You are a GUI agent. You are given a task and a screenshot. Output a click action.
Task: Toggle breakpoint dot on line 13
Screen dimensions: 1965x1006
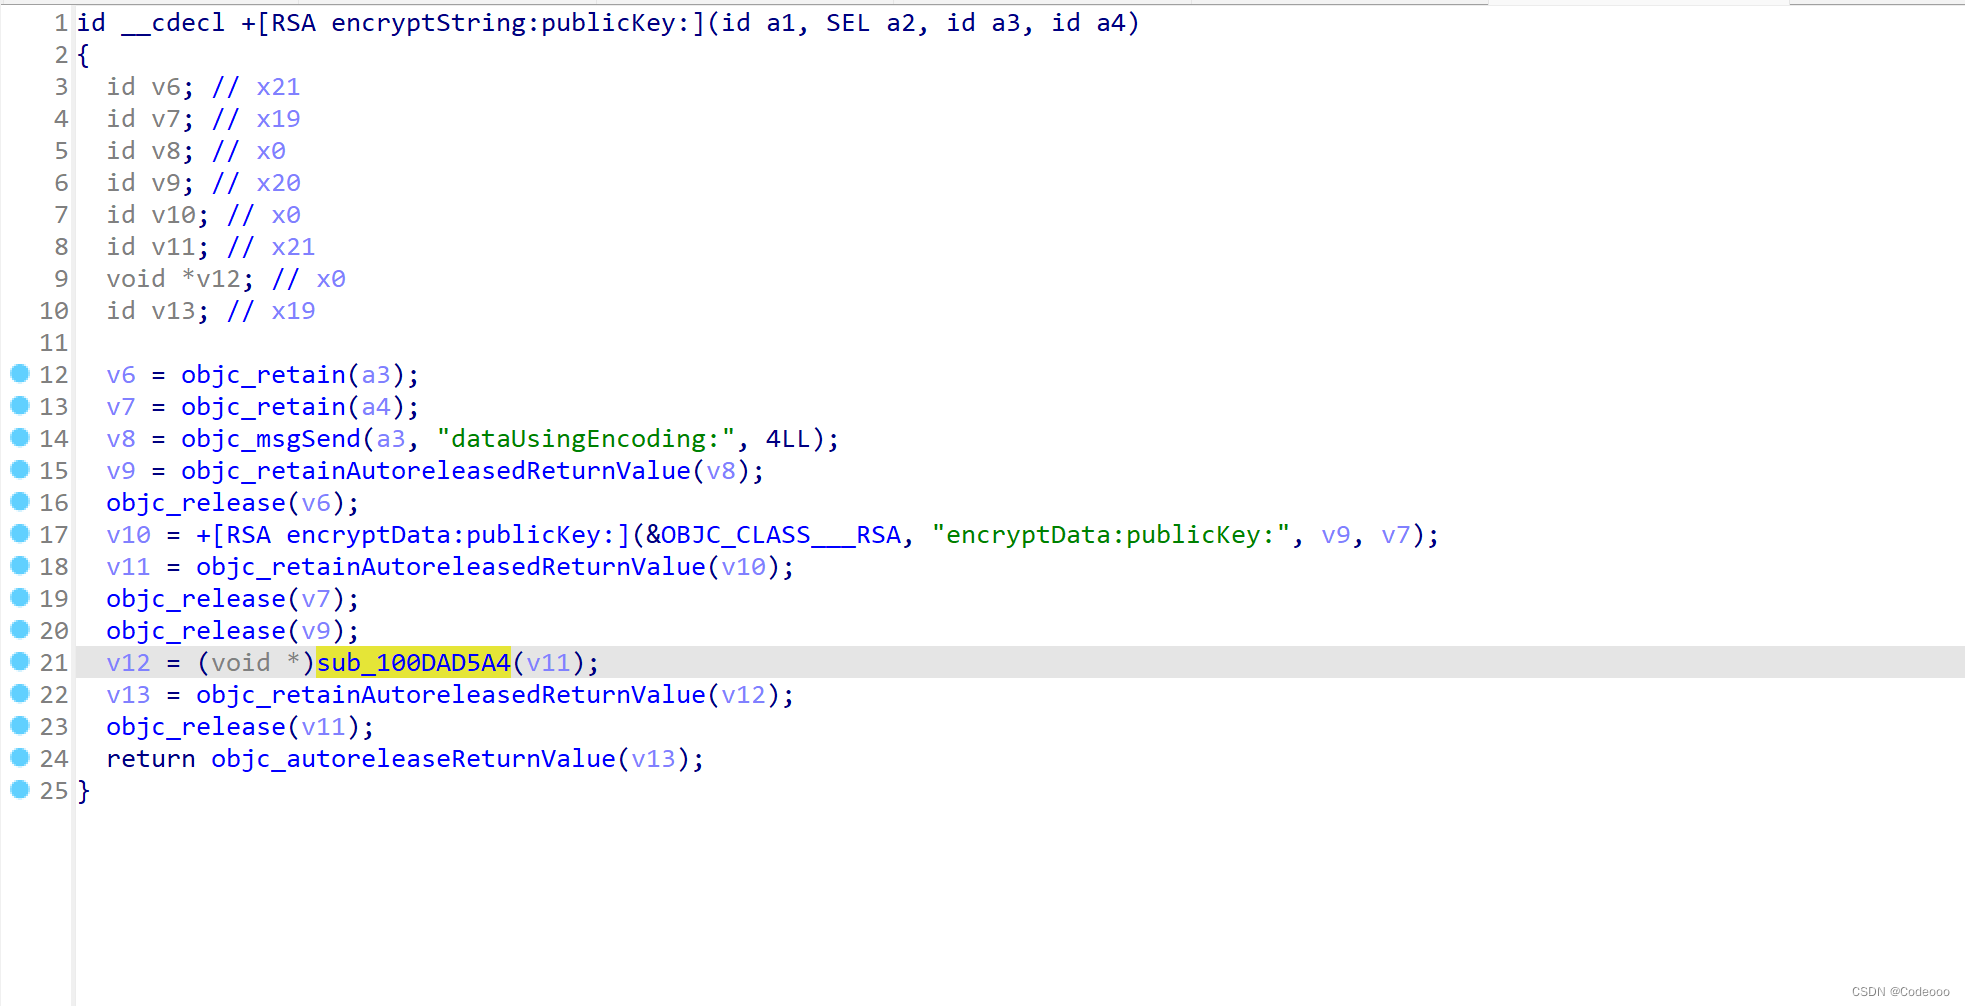20,406
